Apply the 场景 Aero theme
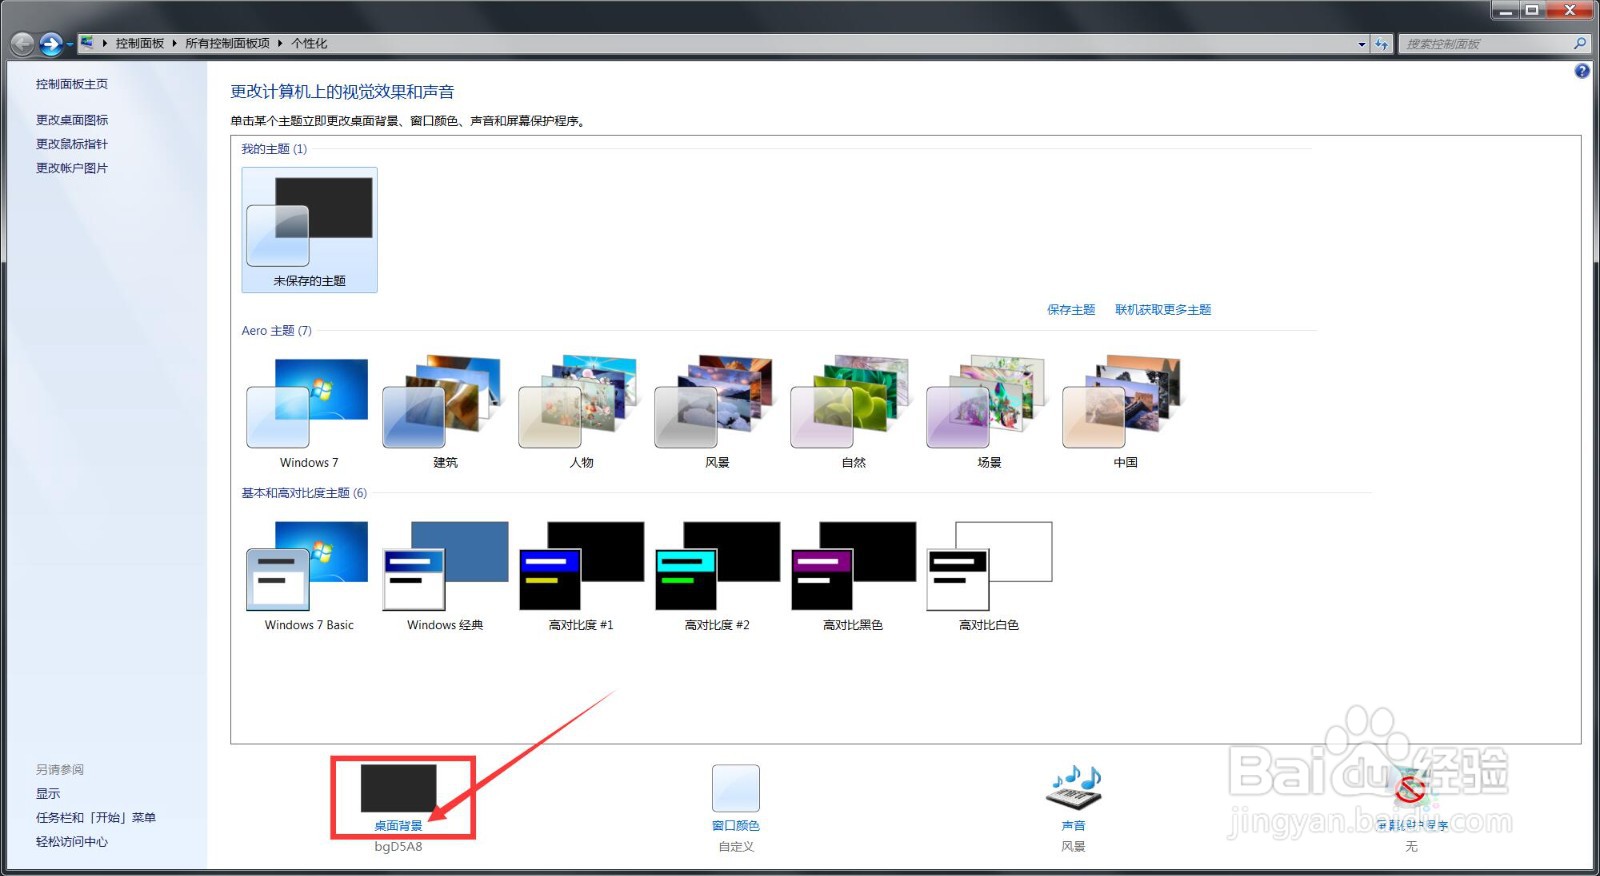 click(x=989, y=412)
